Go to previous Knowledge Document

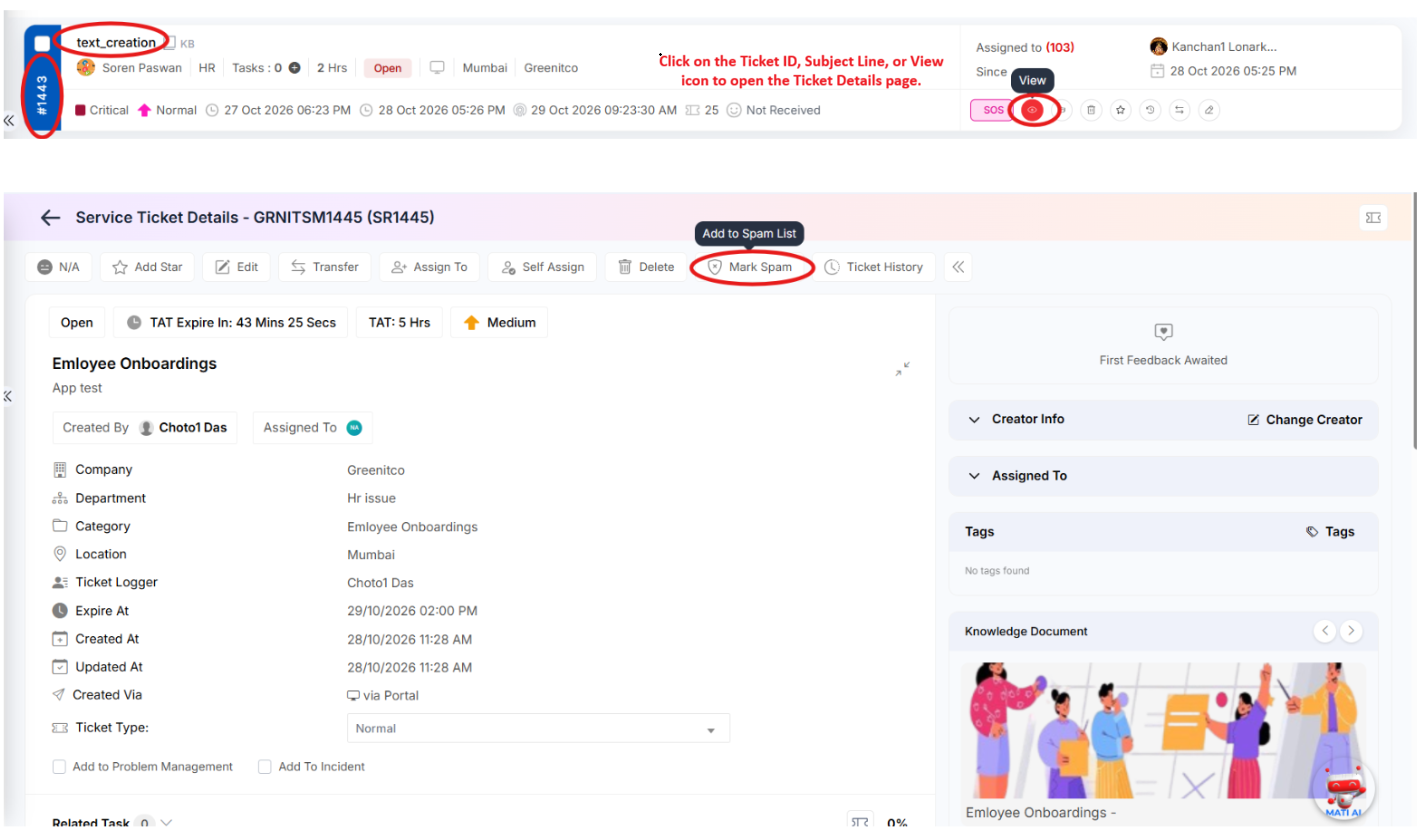click(1325, 631)
